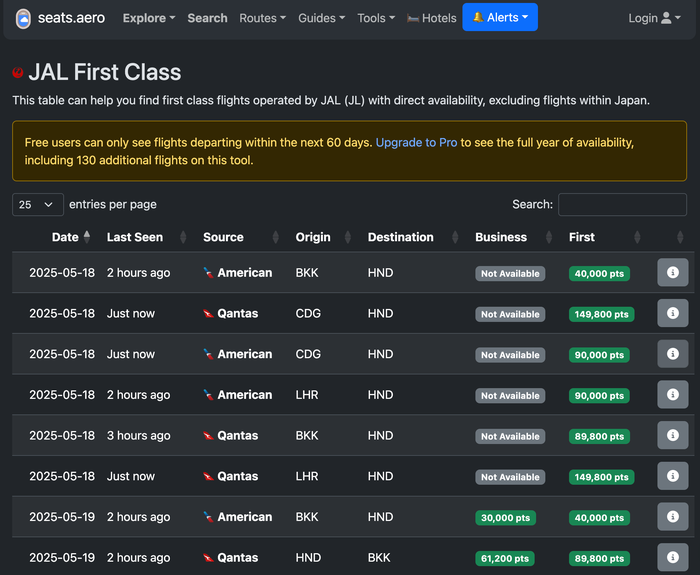Open info for BKK to HND 2025-05-18 American row
This screenshot has height=575, width=700.
pyautogui.click(x=672, y=272)
